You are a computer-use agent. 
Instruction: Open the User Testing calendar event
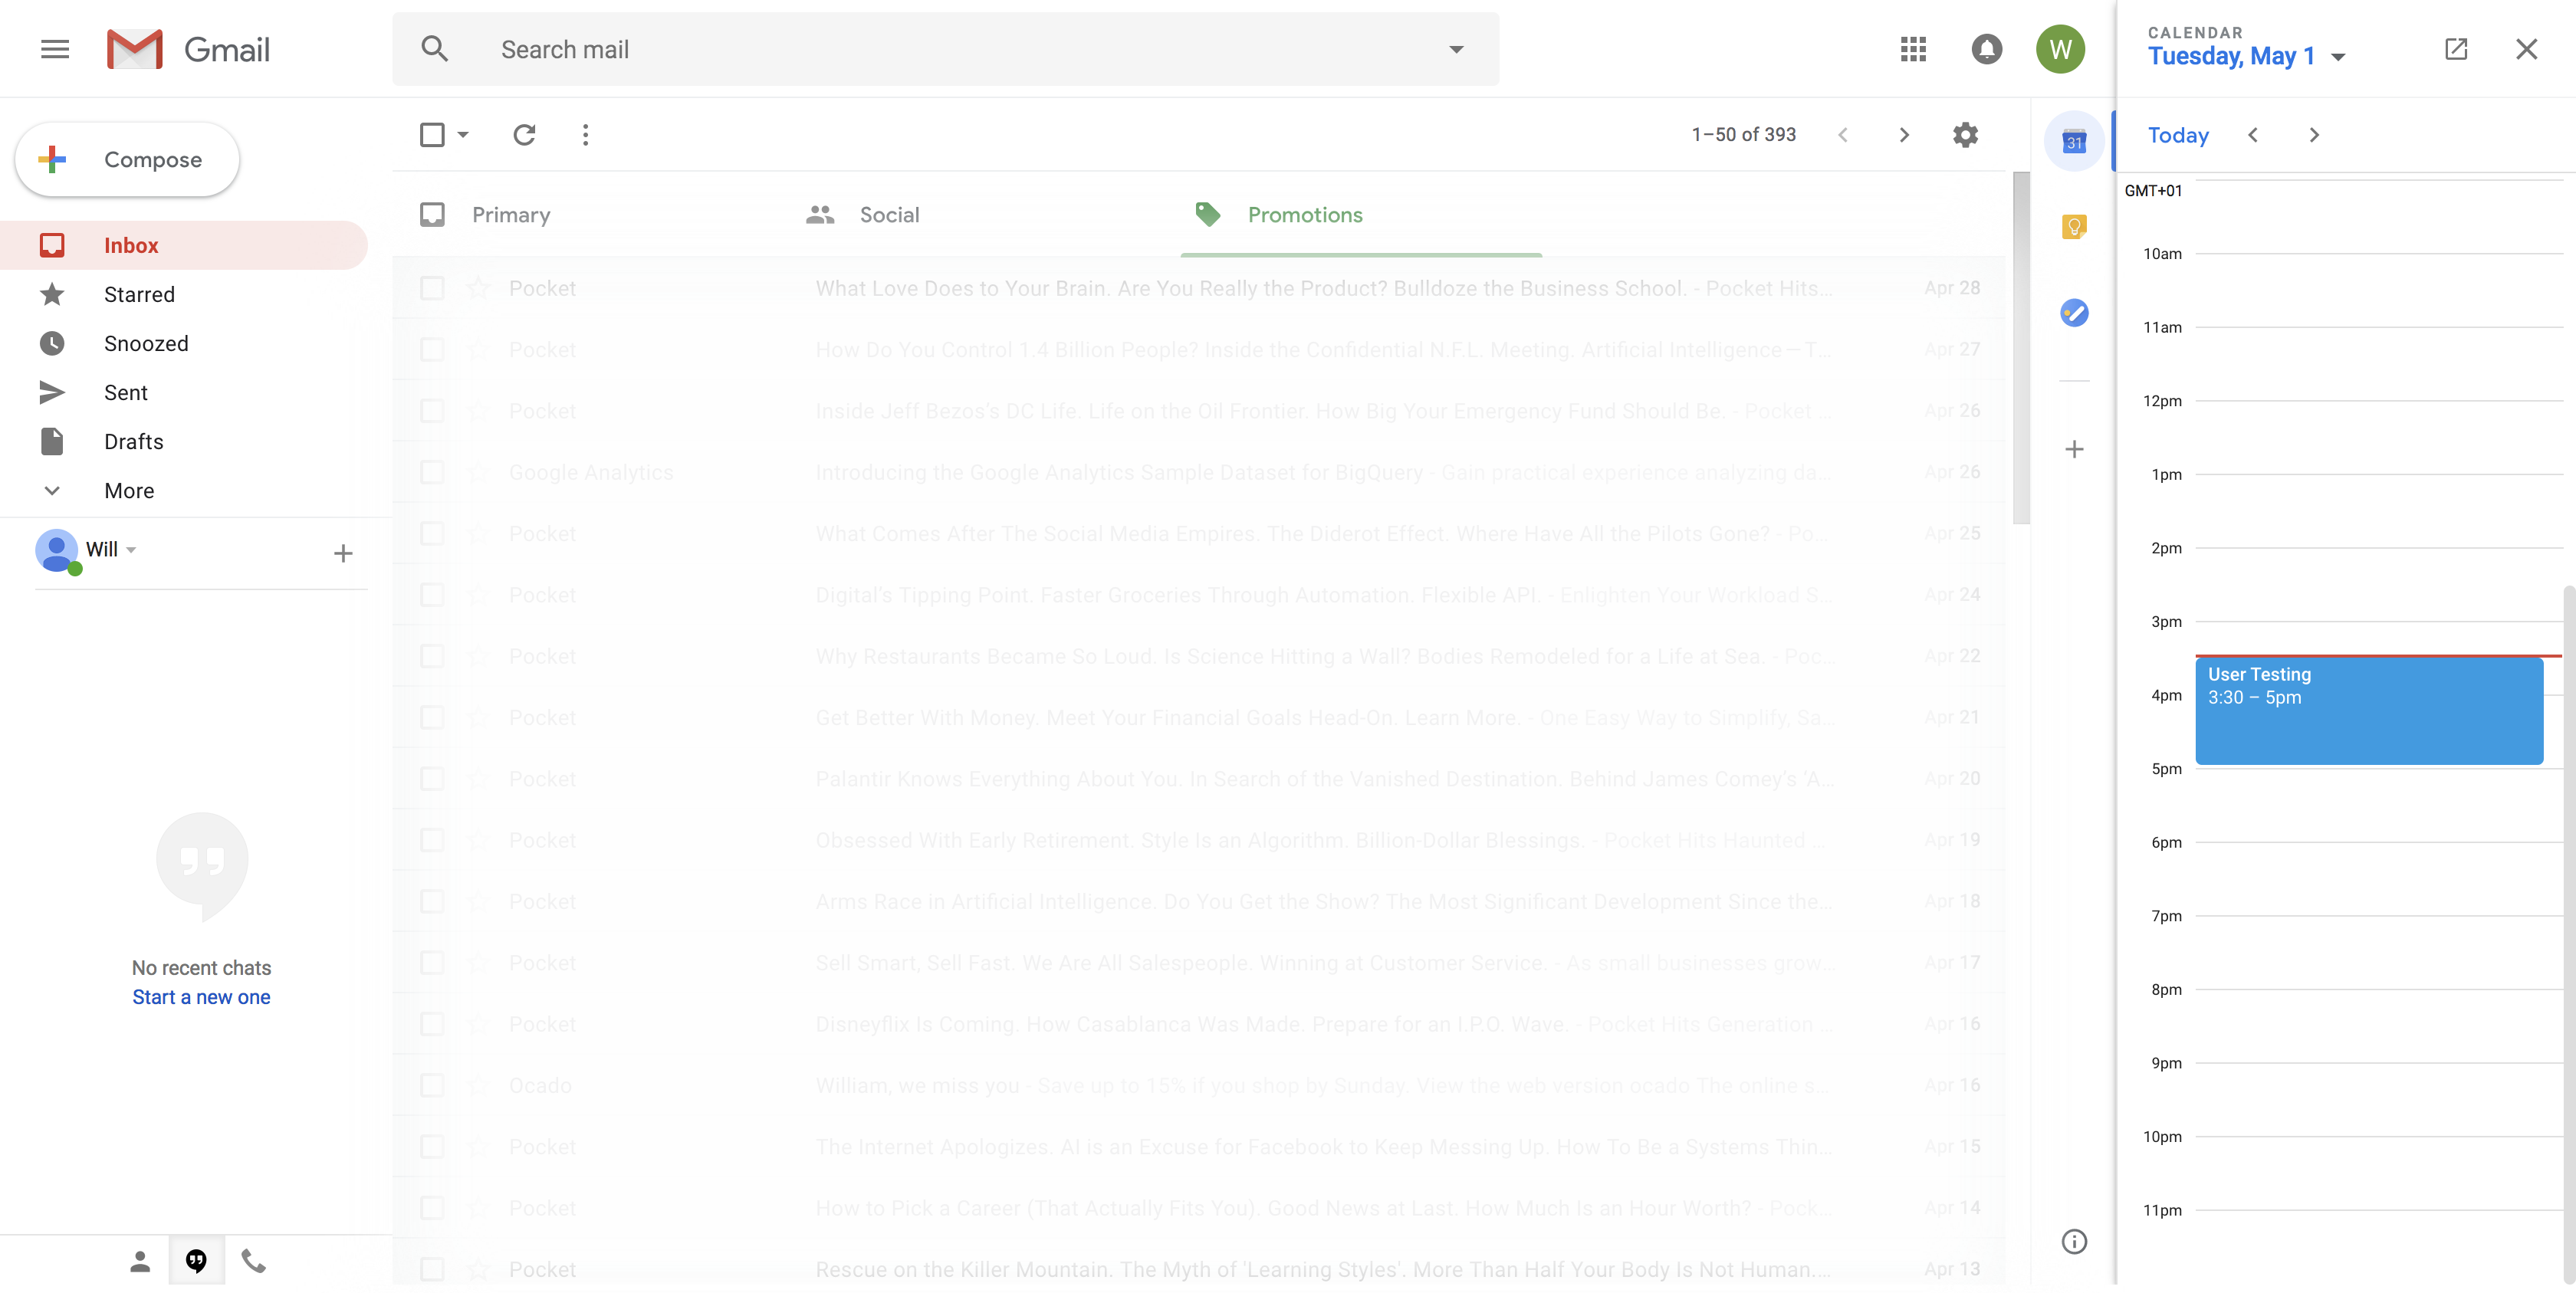pyautogui.click(x=2368, y=710)
